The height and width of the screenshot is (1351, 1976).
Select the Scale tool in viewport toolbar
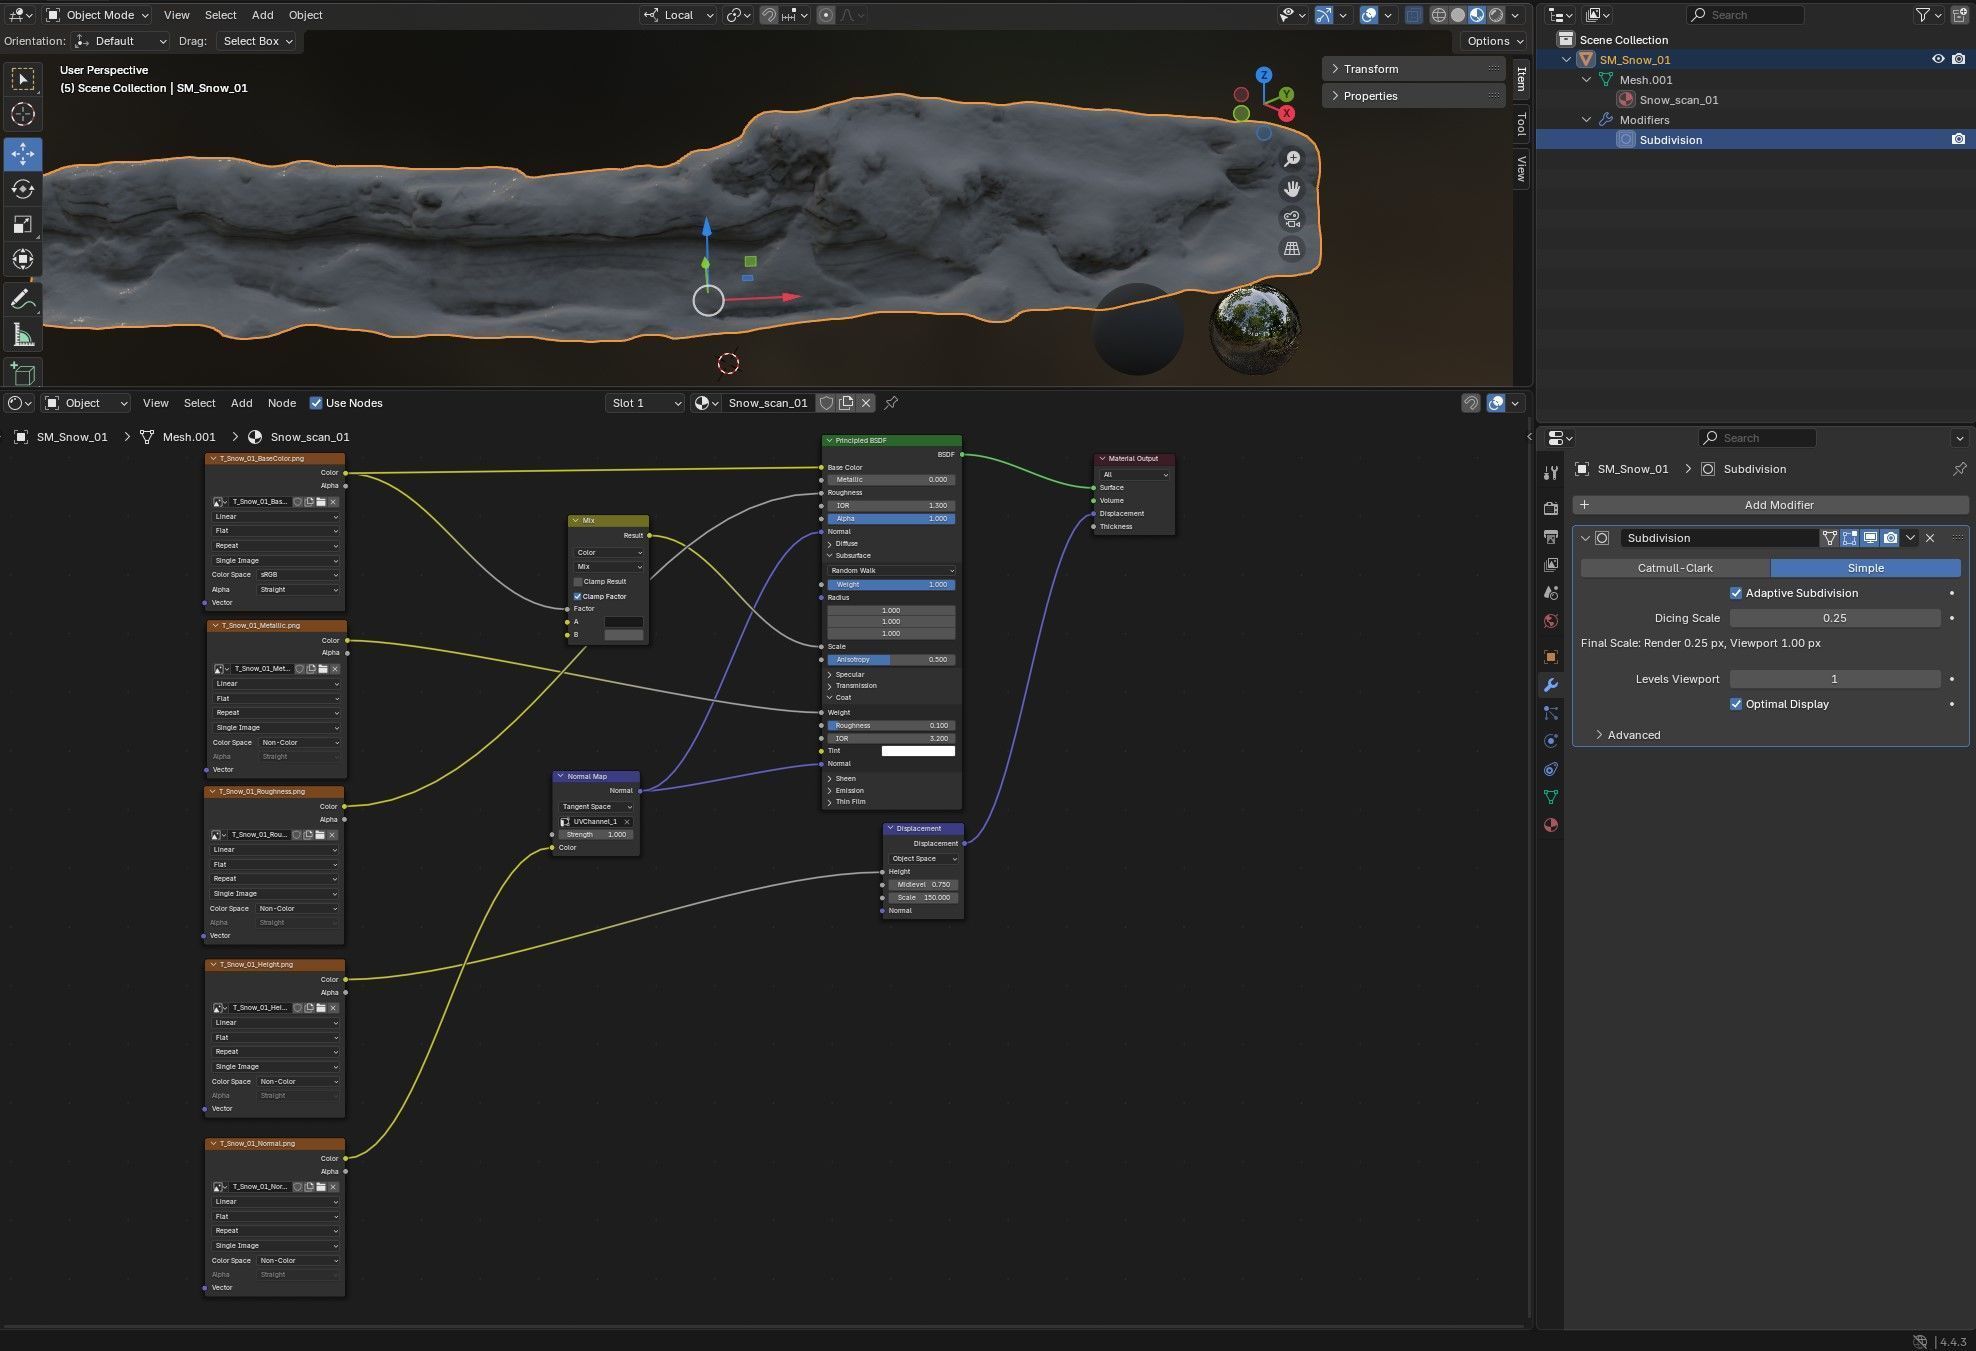click(22, 224)
